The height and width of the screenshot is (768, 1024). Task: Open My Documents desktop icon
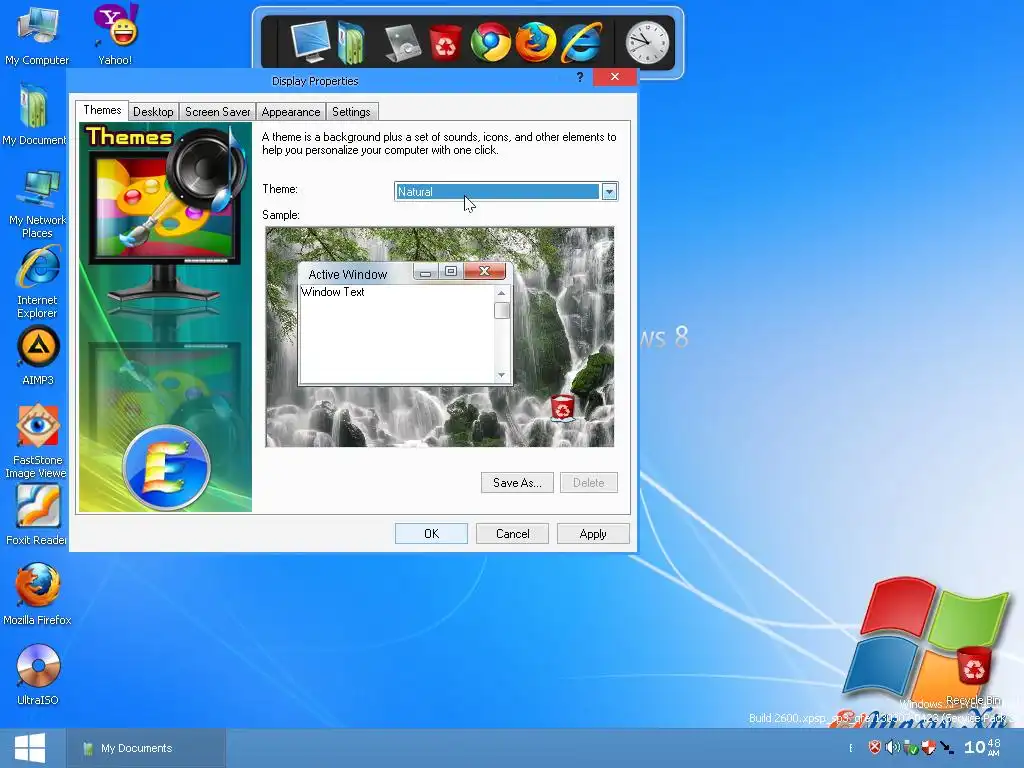click(35, 115)
